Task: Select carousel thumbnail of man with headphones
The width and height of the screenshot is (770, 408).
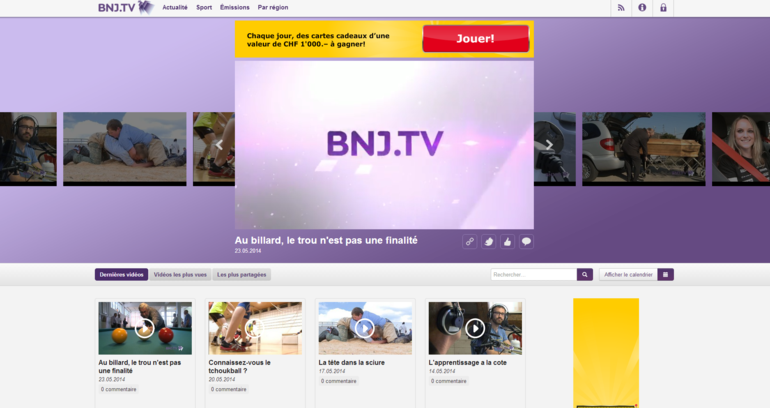Action: [28, 149]
